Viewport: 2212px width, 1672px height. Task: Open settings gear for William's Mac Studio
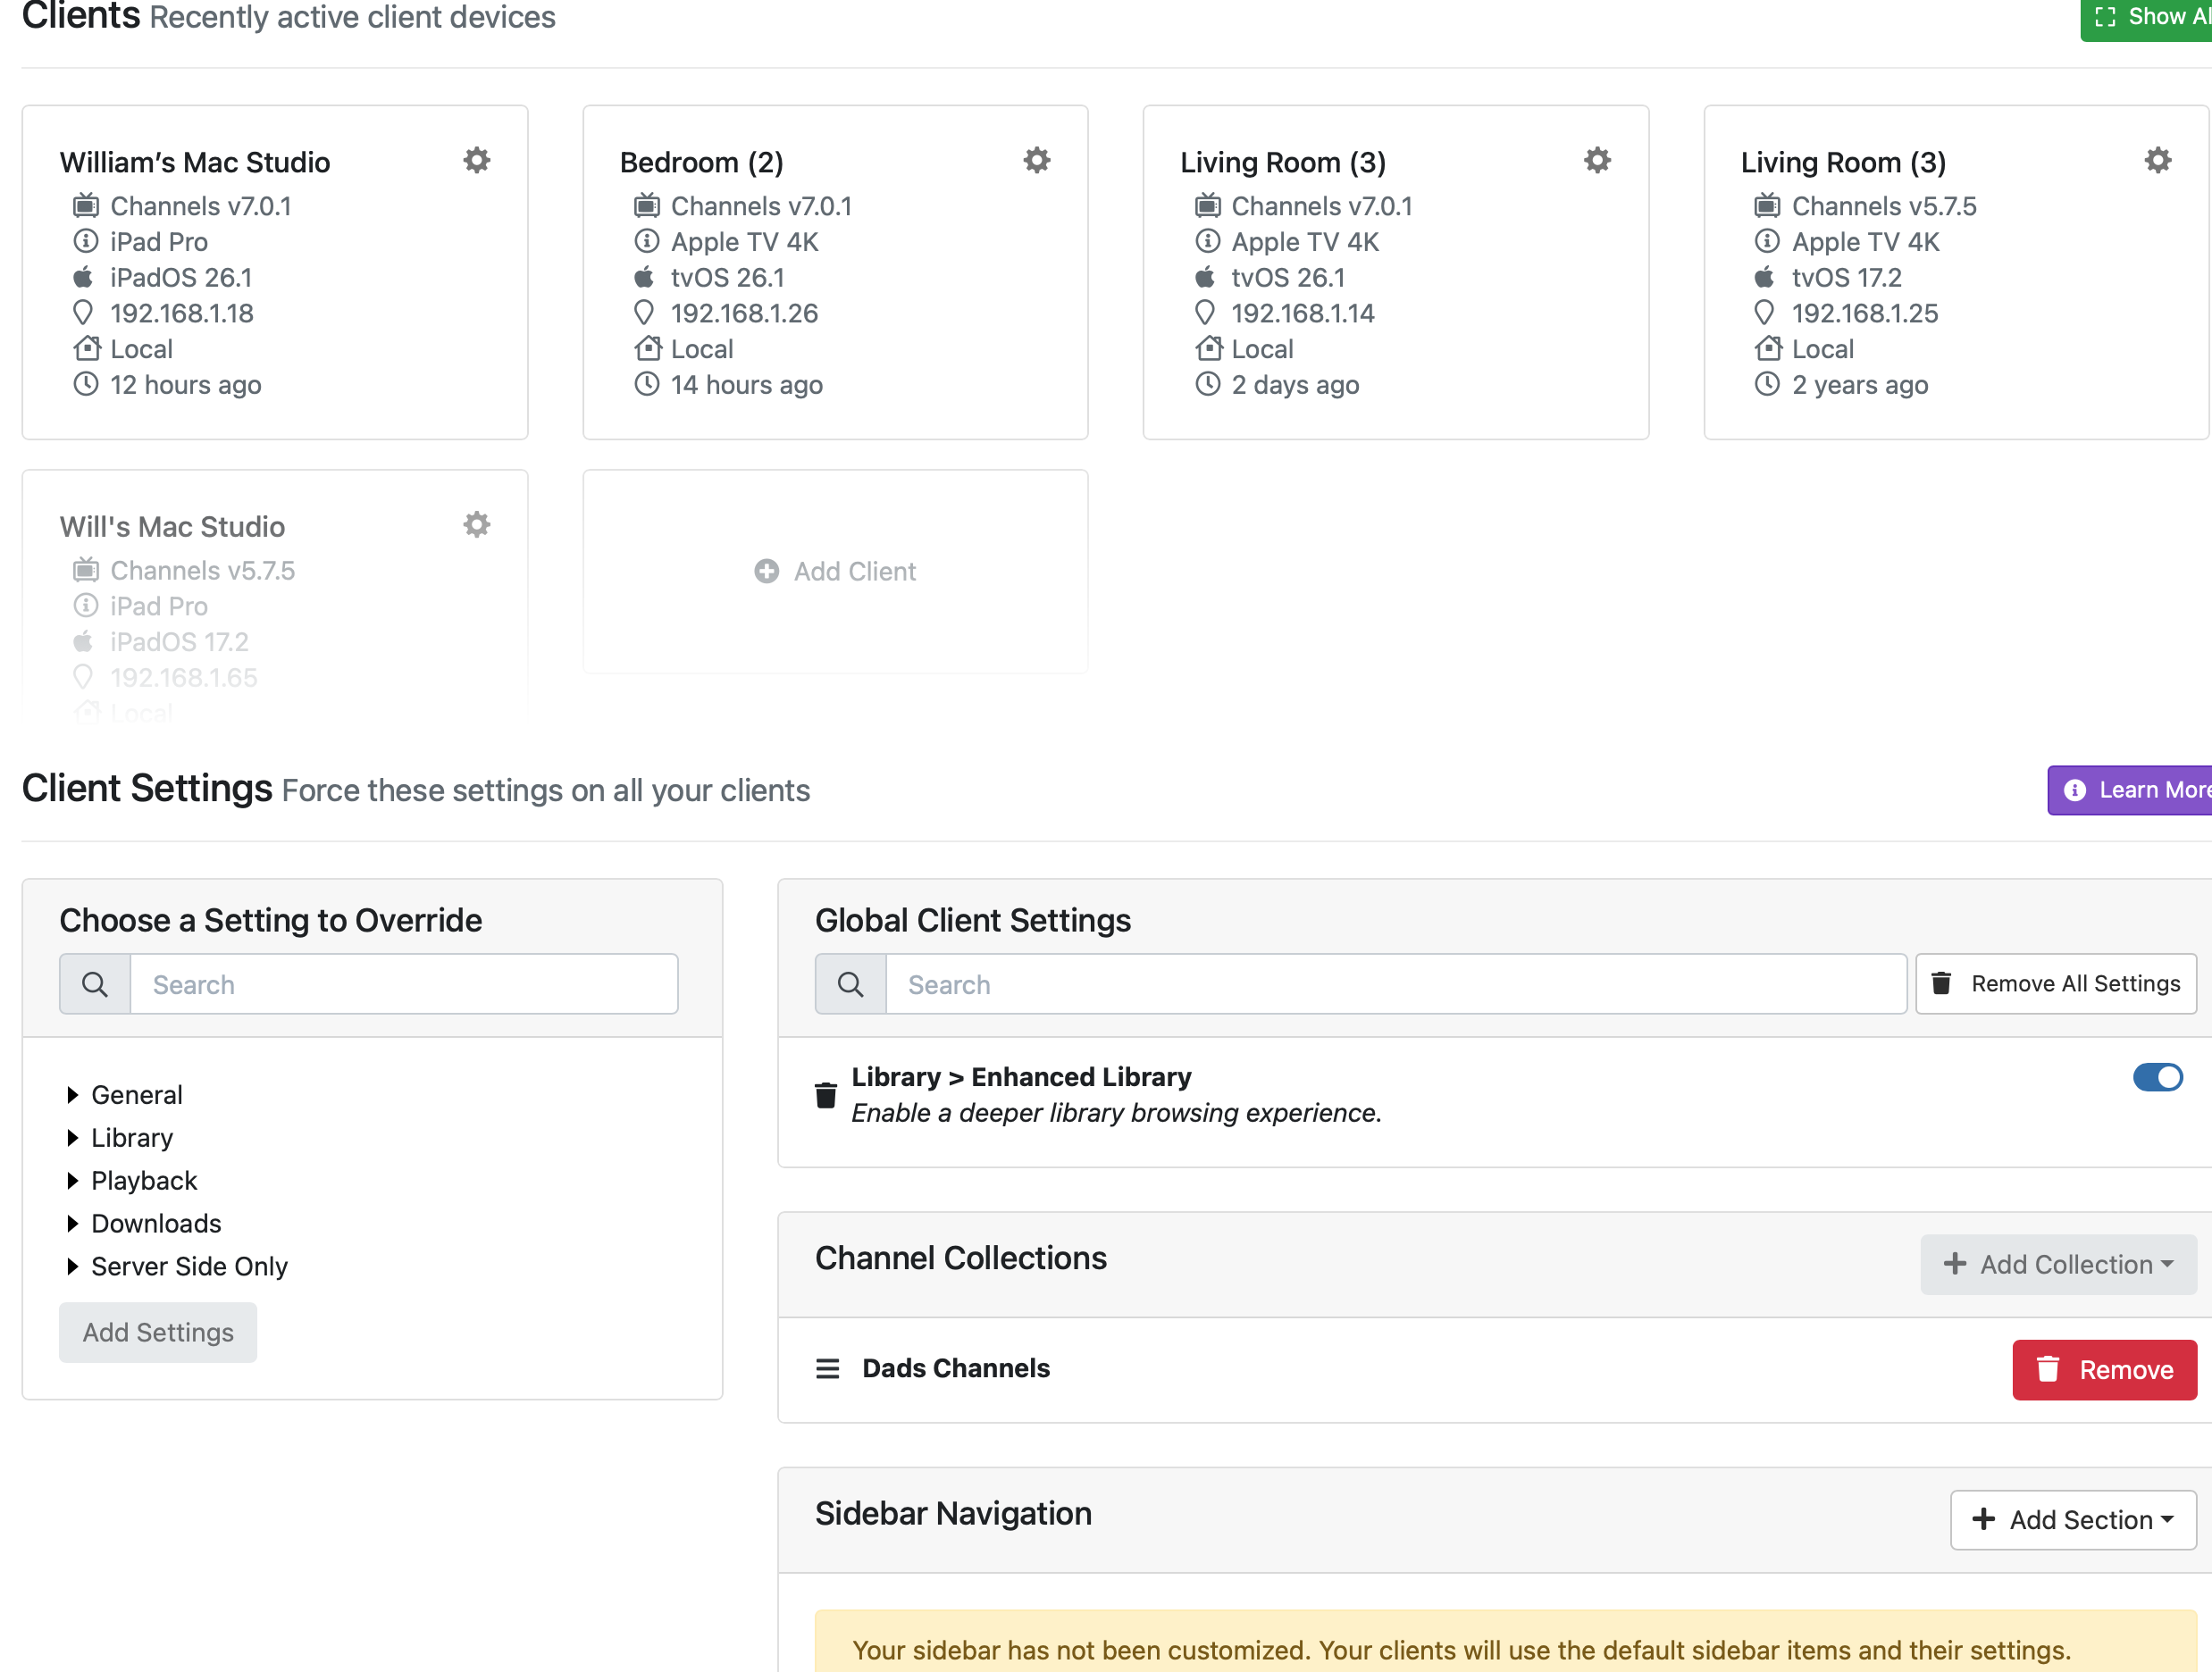point(477,160)
